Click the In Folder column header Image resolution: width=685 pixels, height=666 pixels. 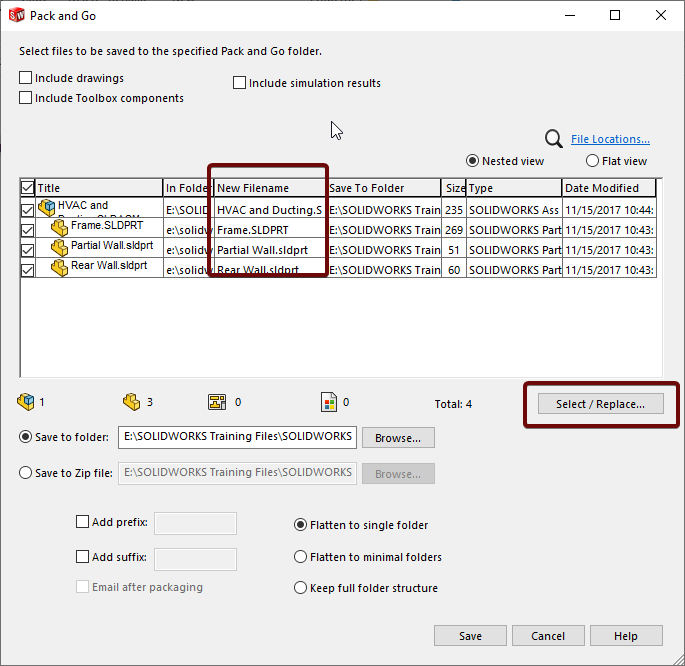(188, 188)
